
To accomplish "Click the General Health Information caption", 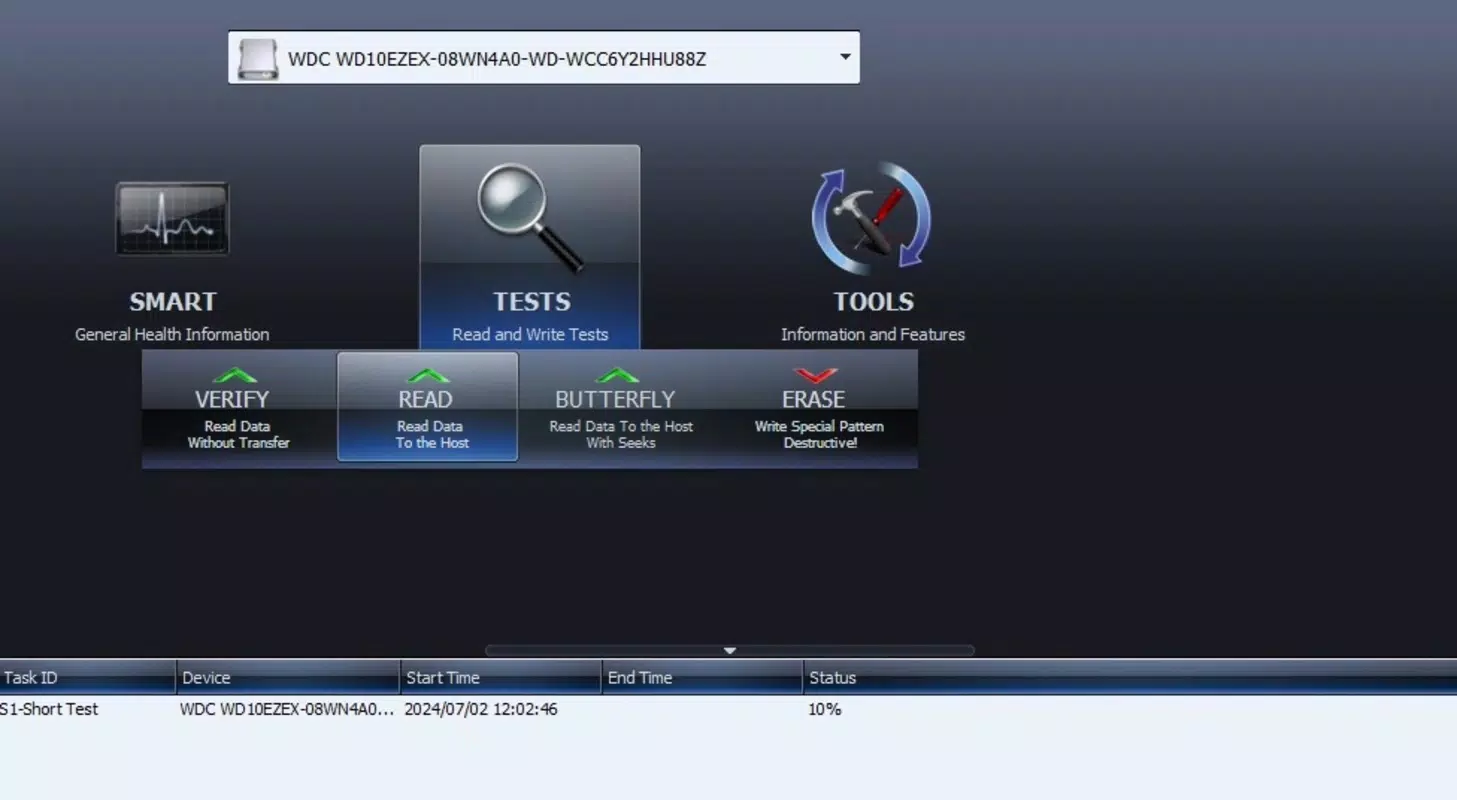I will [x=172, y=335].
